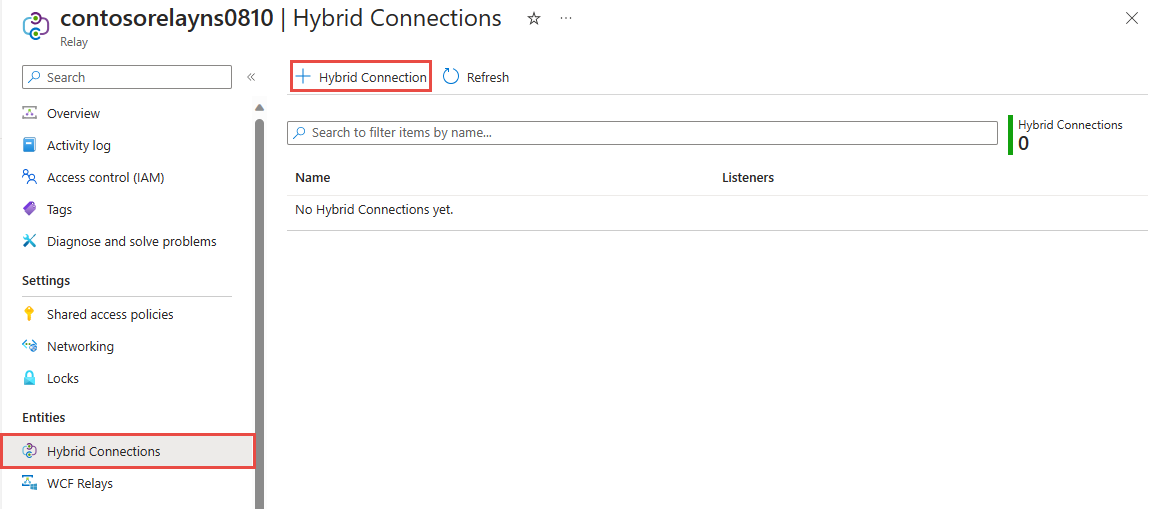
Task: Favorite this page with the star icon
Action: pyautogui.click(x=534, y=19)
